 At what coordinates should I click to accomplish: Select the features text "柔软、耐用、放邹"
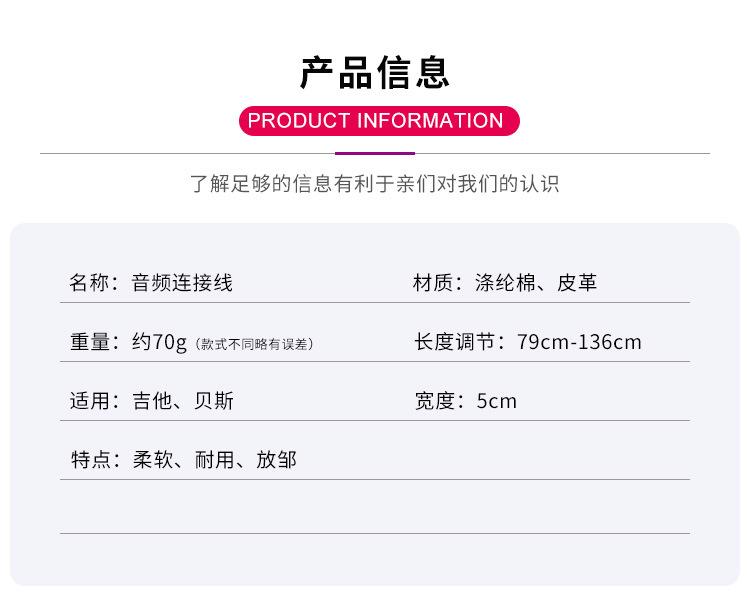(215, 460)
